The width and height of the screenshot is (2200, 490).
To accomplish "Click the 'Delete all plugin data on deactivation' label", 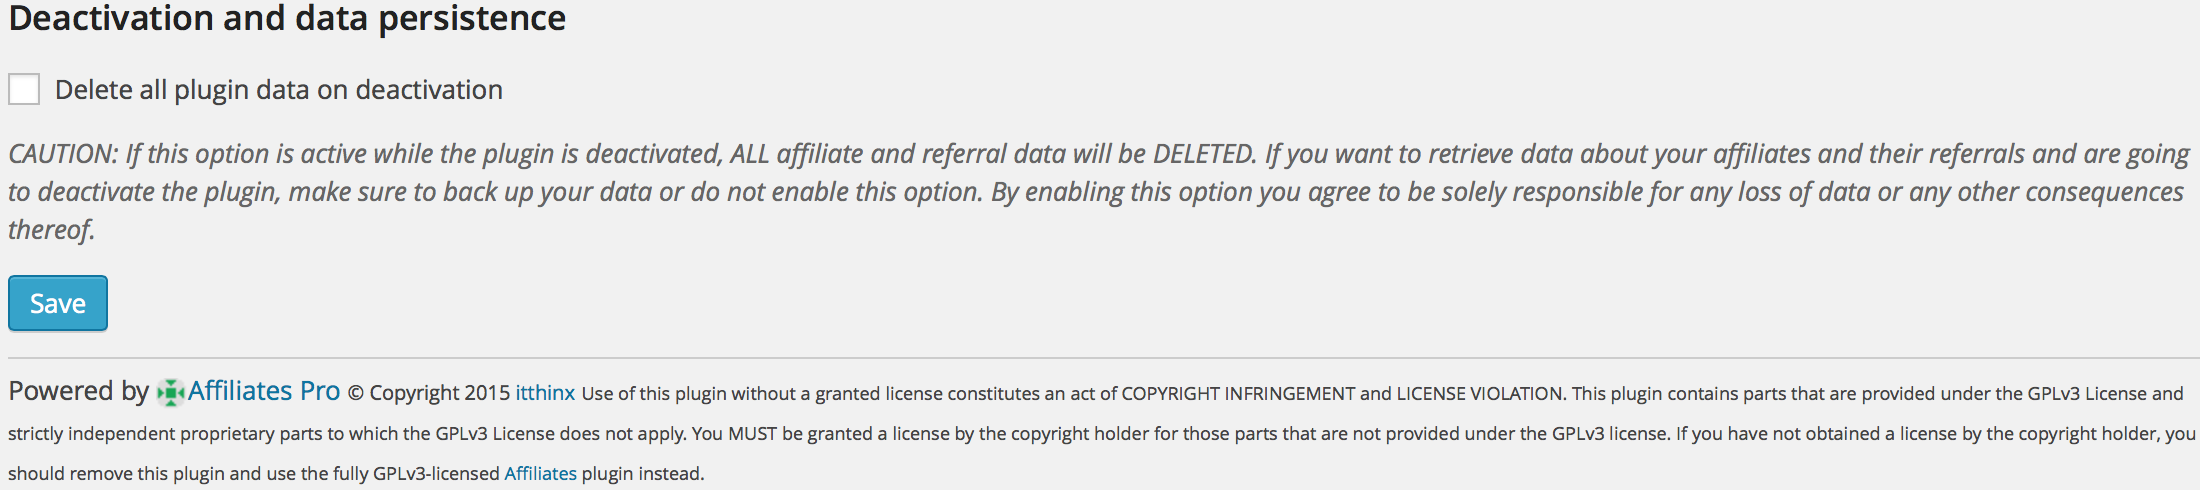I will pos(279,90).
